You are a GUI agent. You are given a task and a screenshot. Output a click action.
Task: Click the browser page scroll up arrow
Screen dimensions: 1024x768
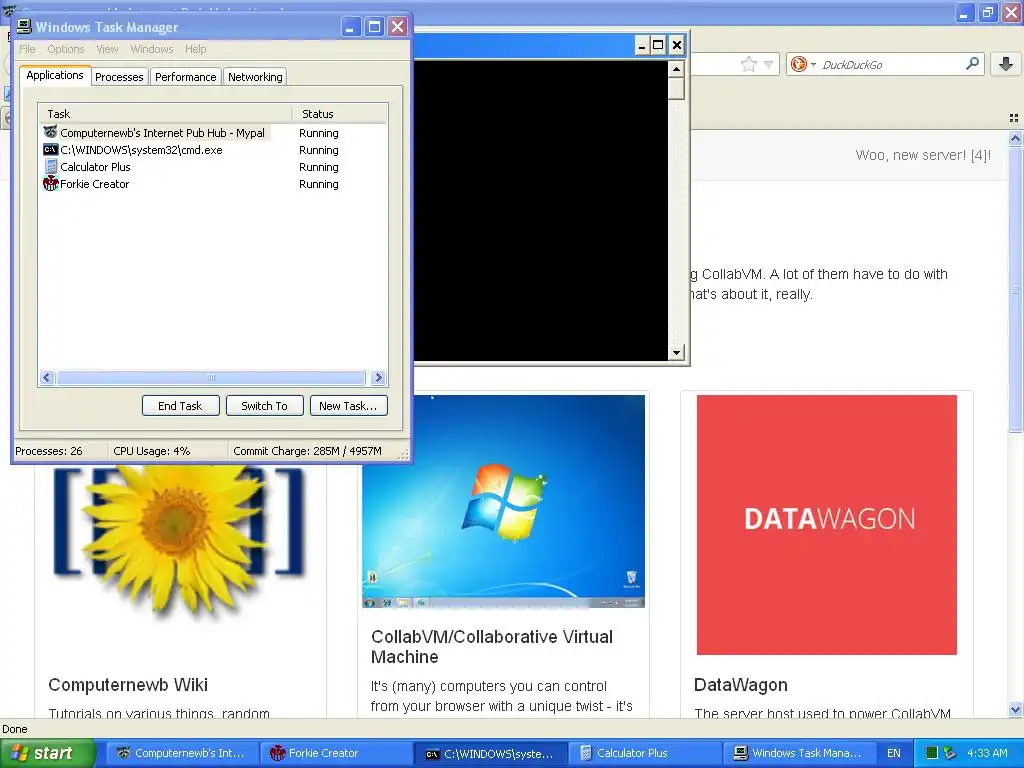click(x=1015, y=138)
